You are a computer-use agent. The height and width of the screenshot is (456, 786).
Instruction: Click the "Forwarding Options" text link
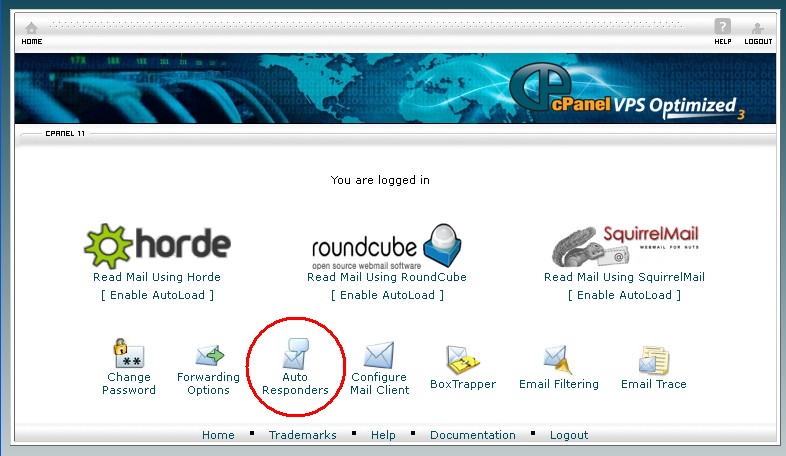click(x=209, y=384)
